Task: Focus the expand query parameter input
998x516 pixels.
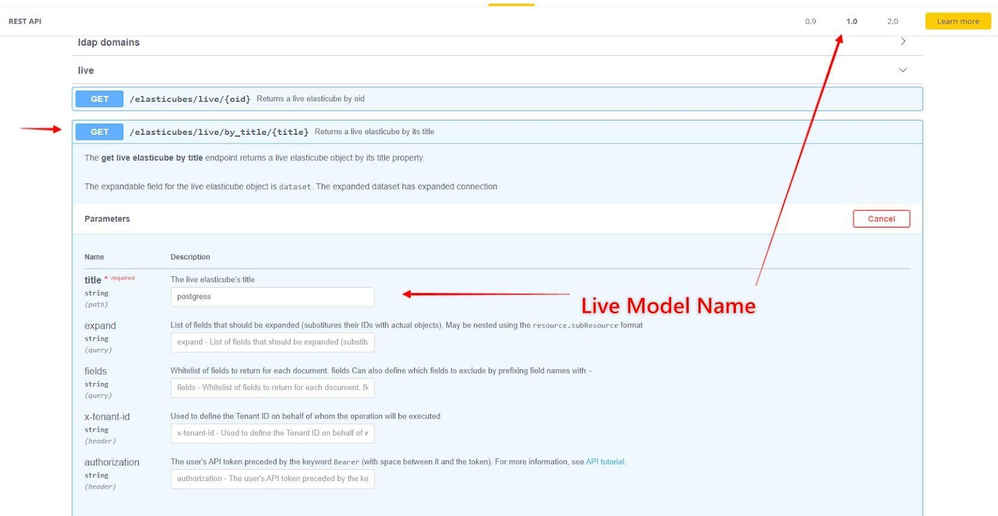Action: (x=272, y=342)
